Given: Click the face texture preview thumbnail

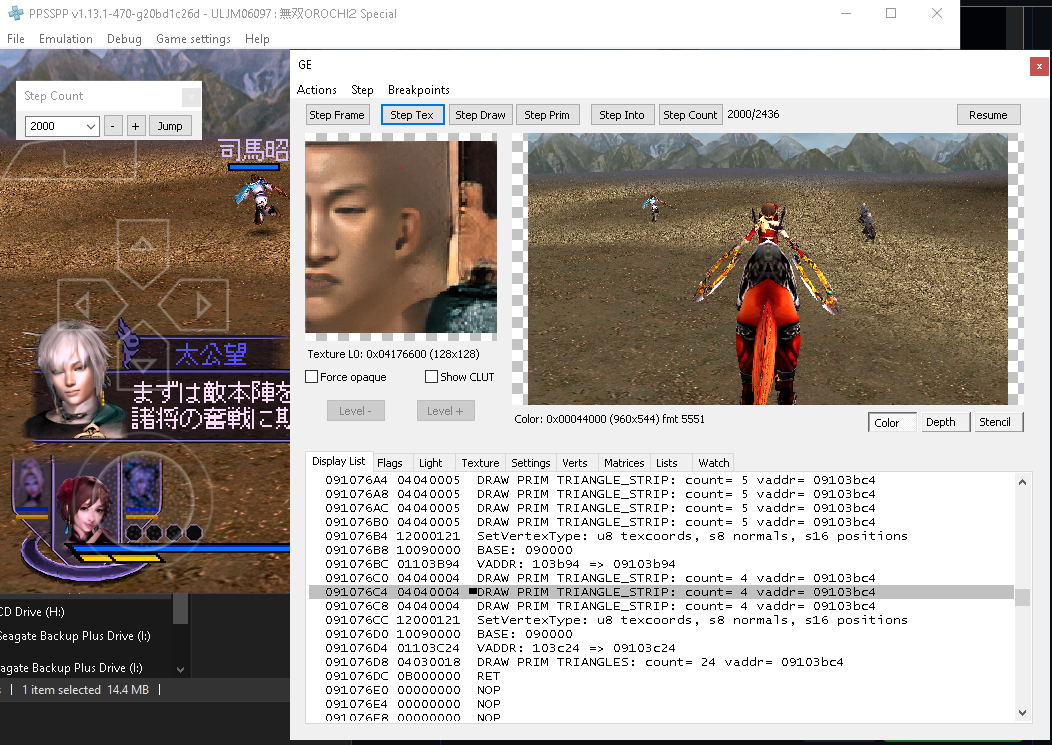Looking at the screenshot, I should click(x=400, y=236).
